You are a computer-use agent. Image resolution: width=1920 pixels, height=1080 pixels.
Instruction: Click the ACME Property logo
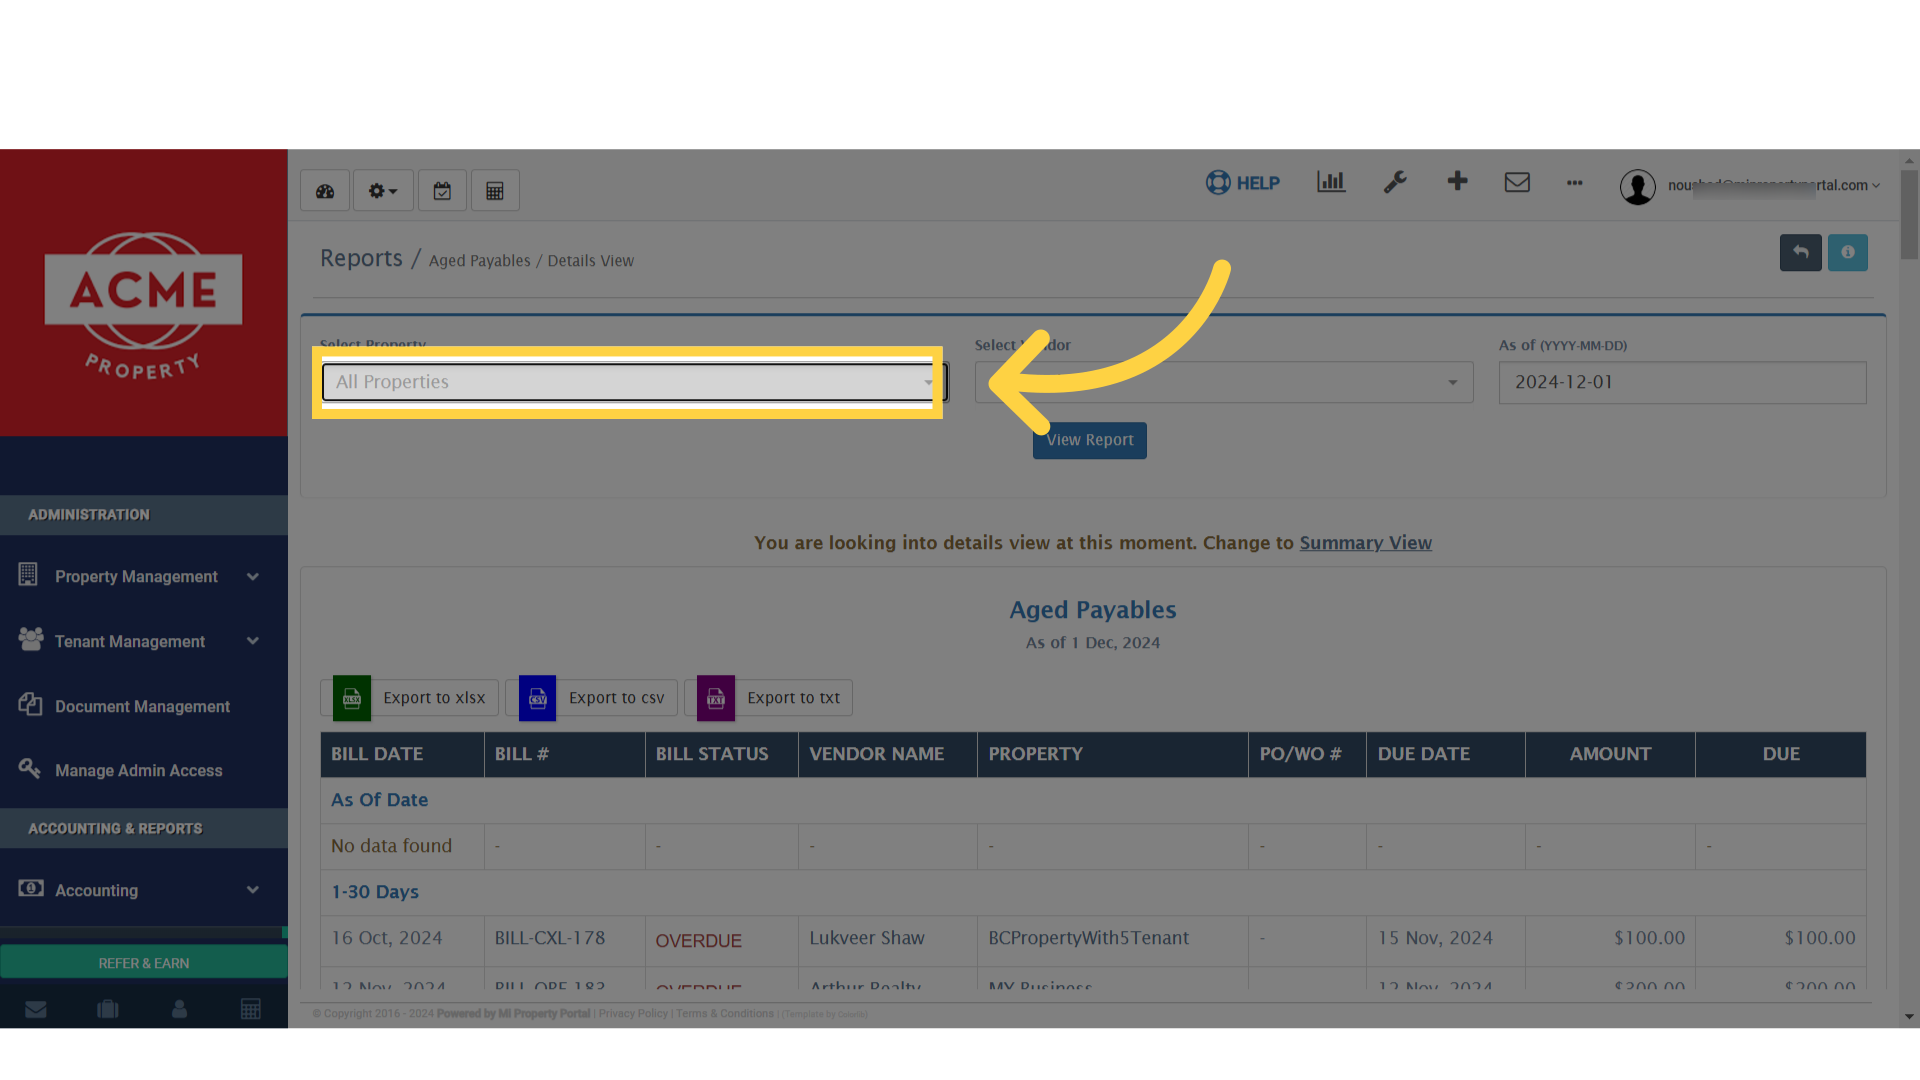click(x=143, y=305)
